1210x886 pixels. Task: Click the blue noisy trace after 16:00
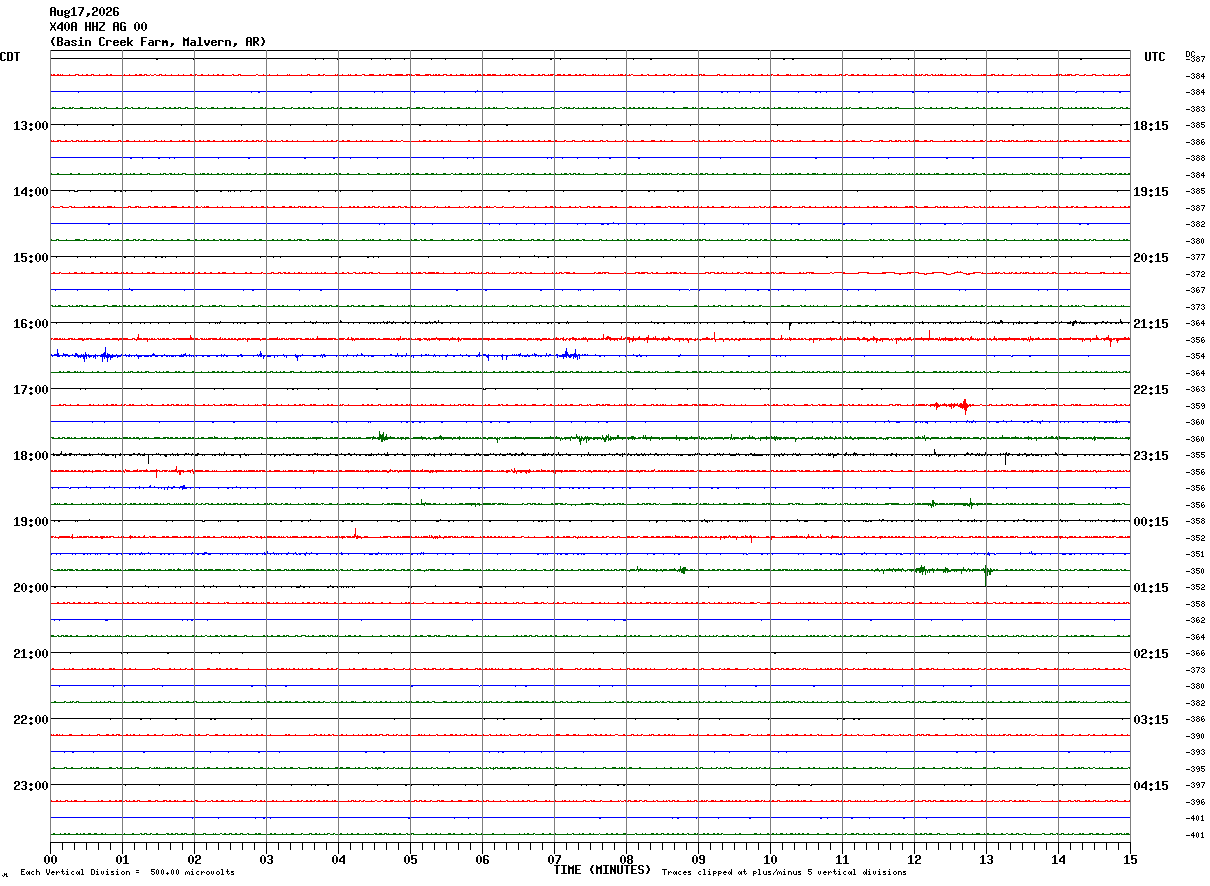coord(315,355)
